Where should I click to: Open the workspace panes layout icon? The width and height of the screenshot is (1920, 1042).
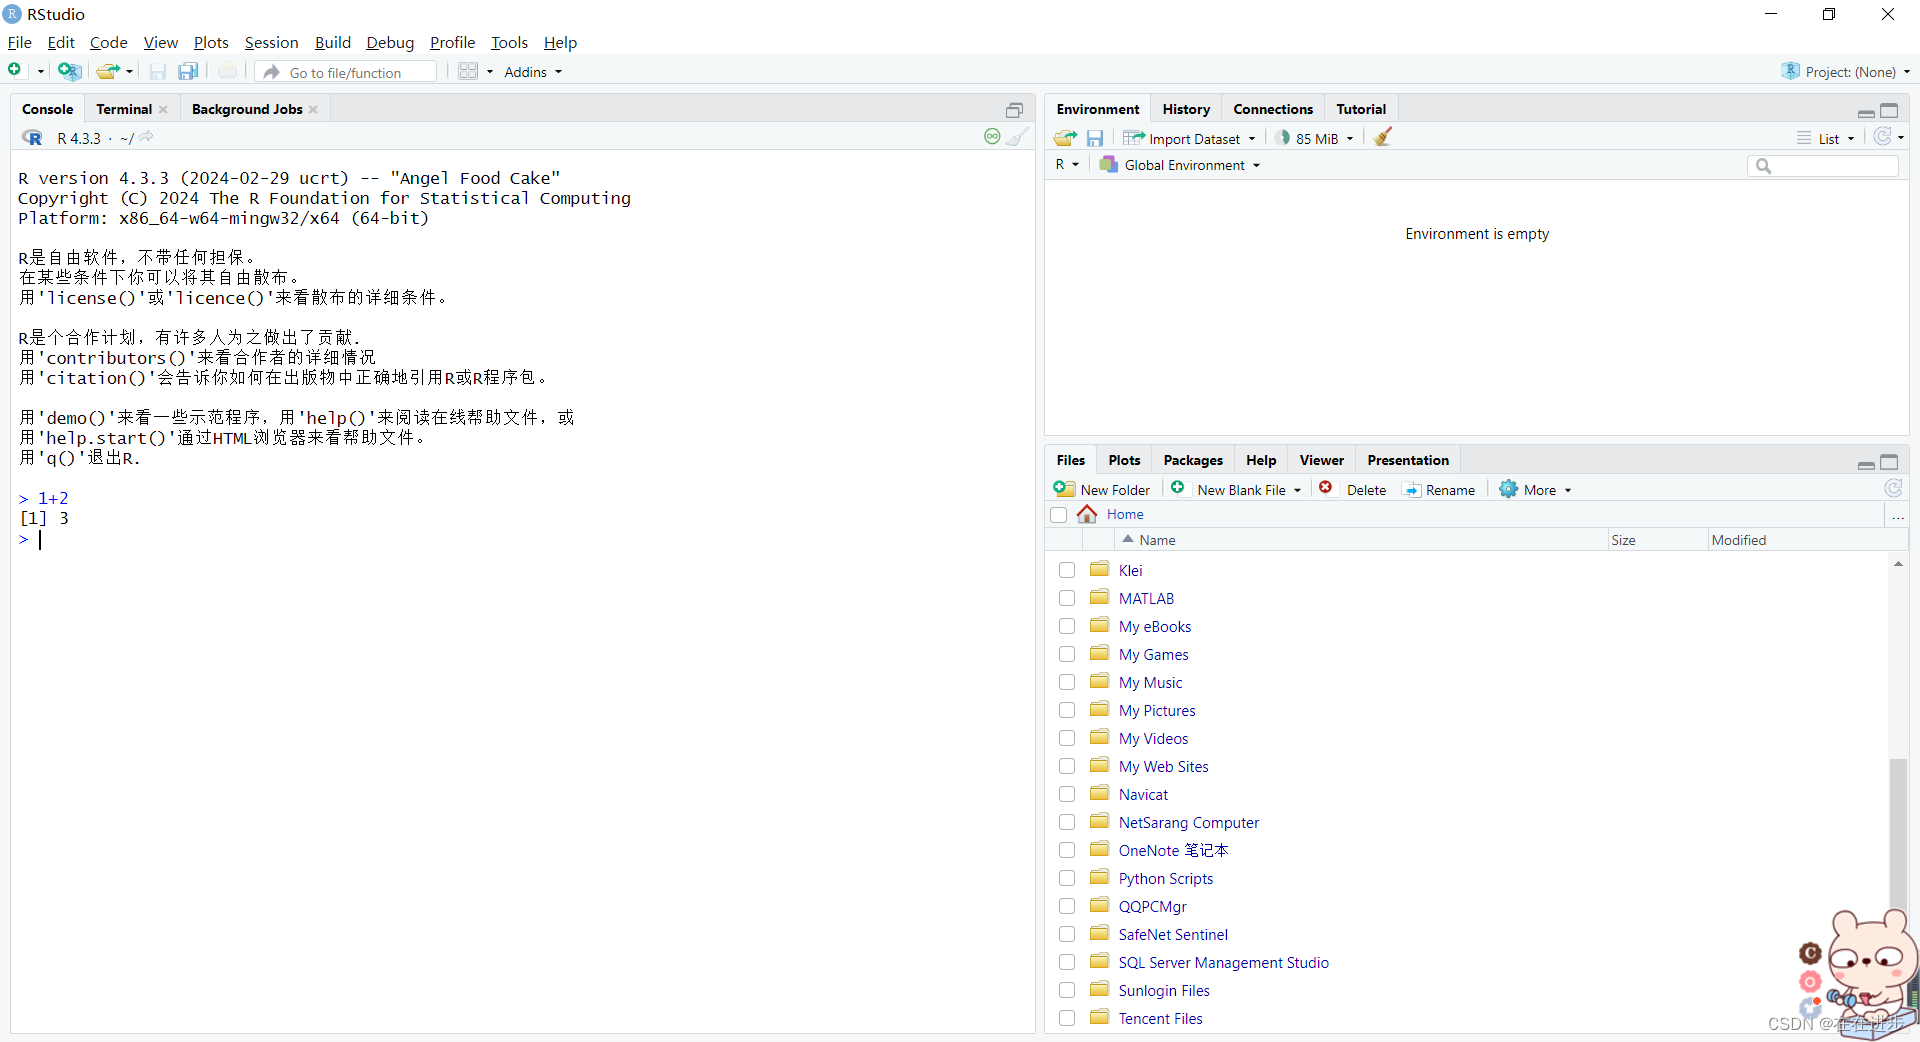[x=469, y=70]
